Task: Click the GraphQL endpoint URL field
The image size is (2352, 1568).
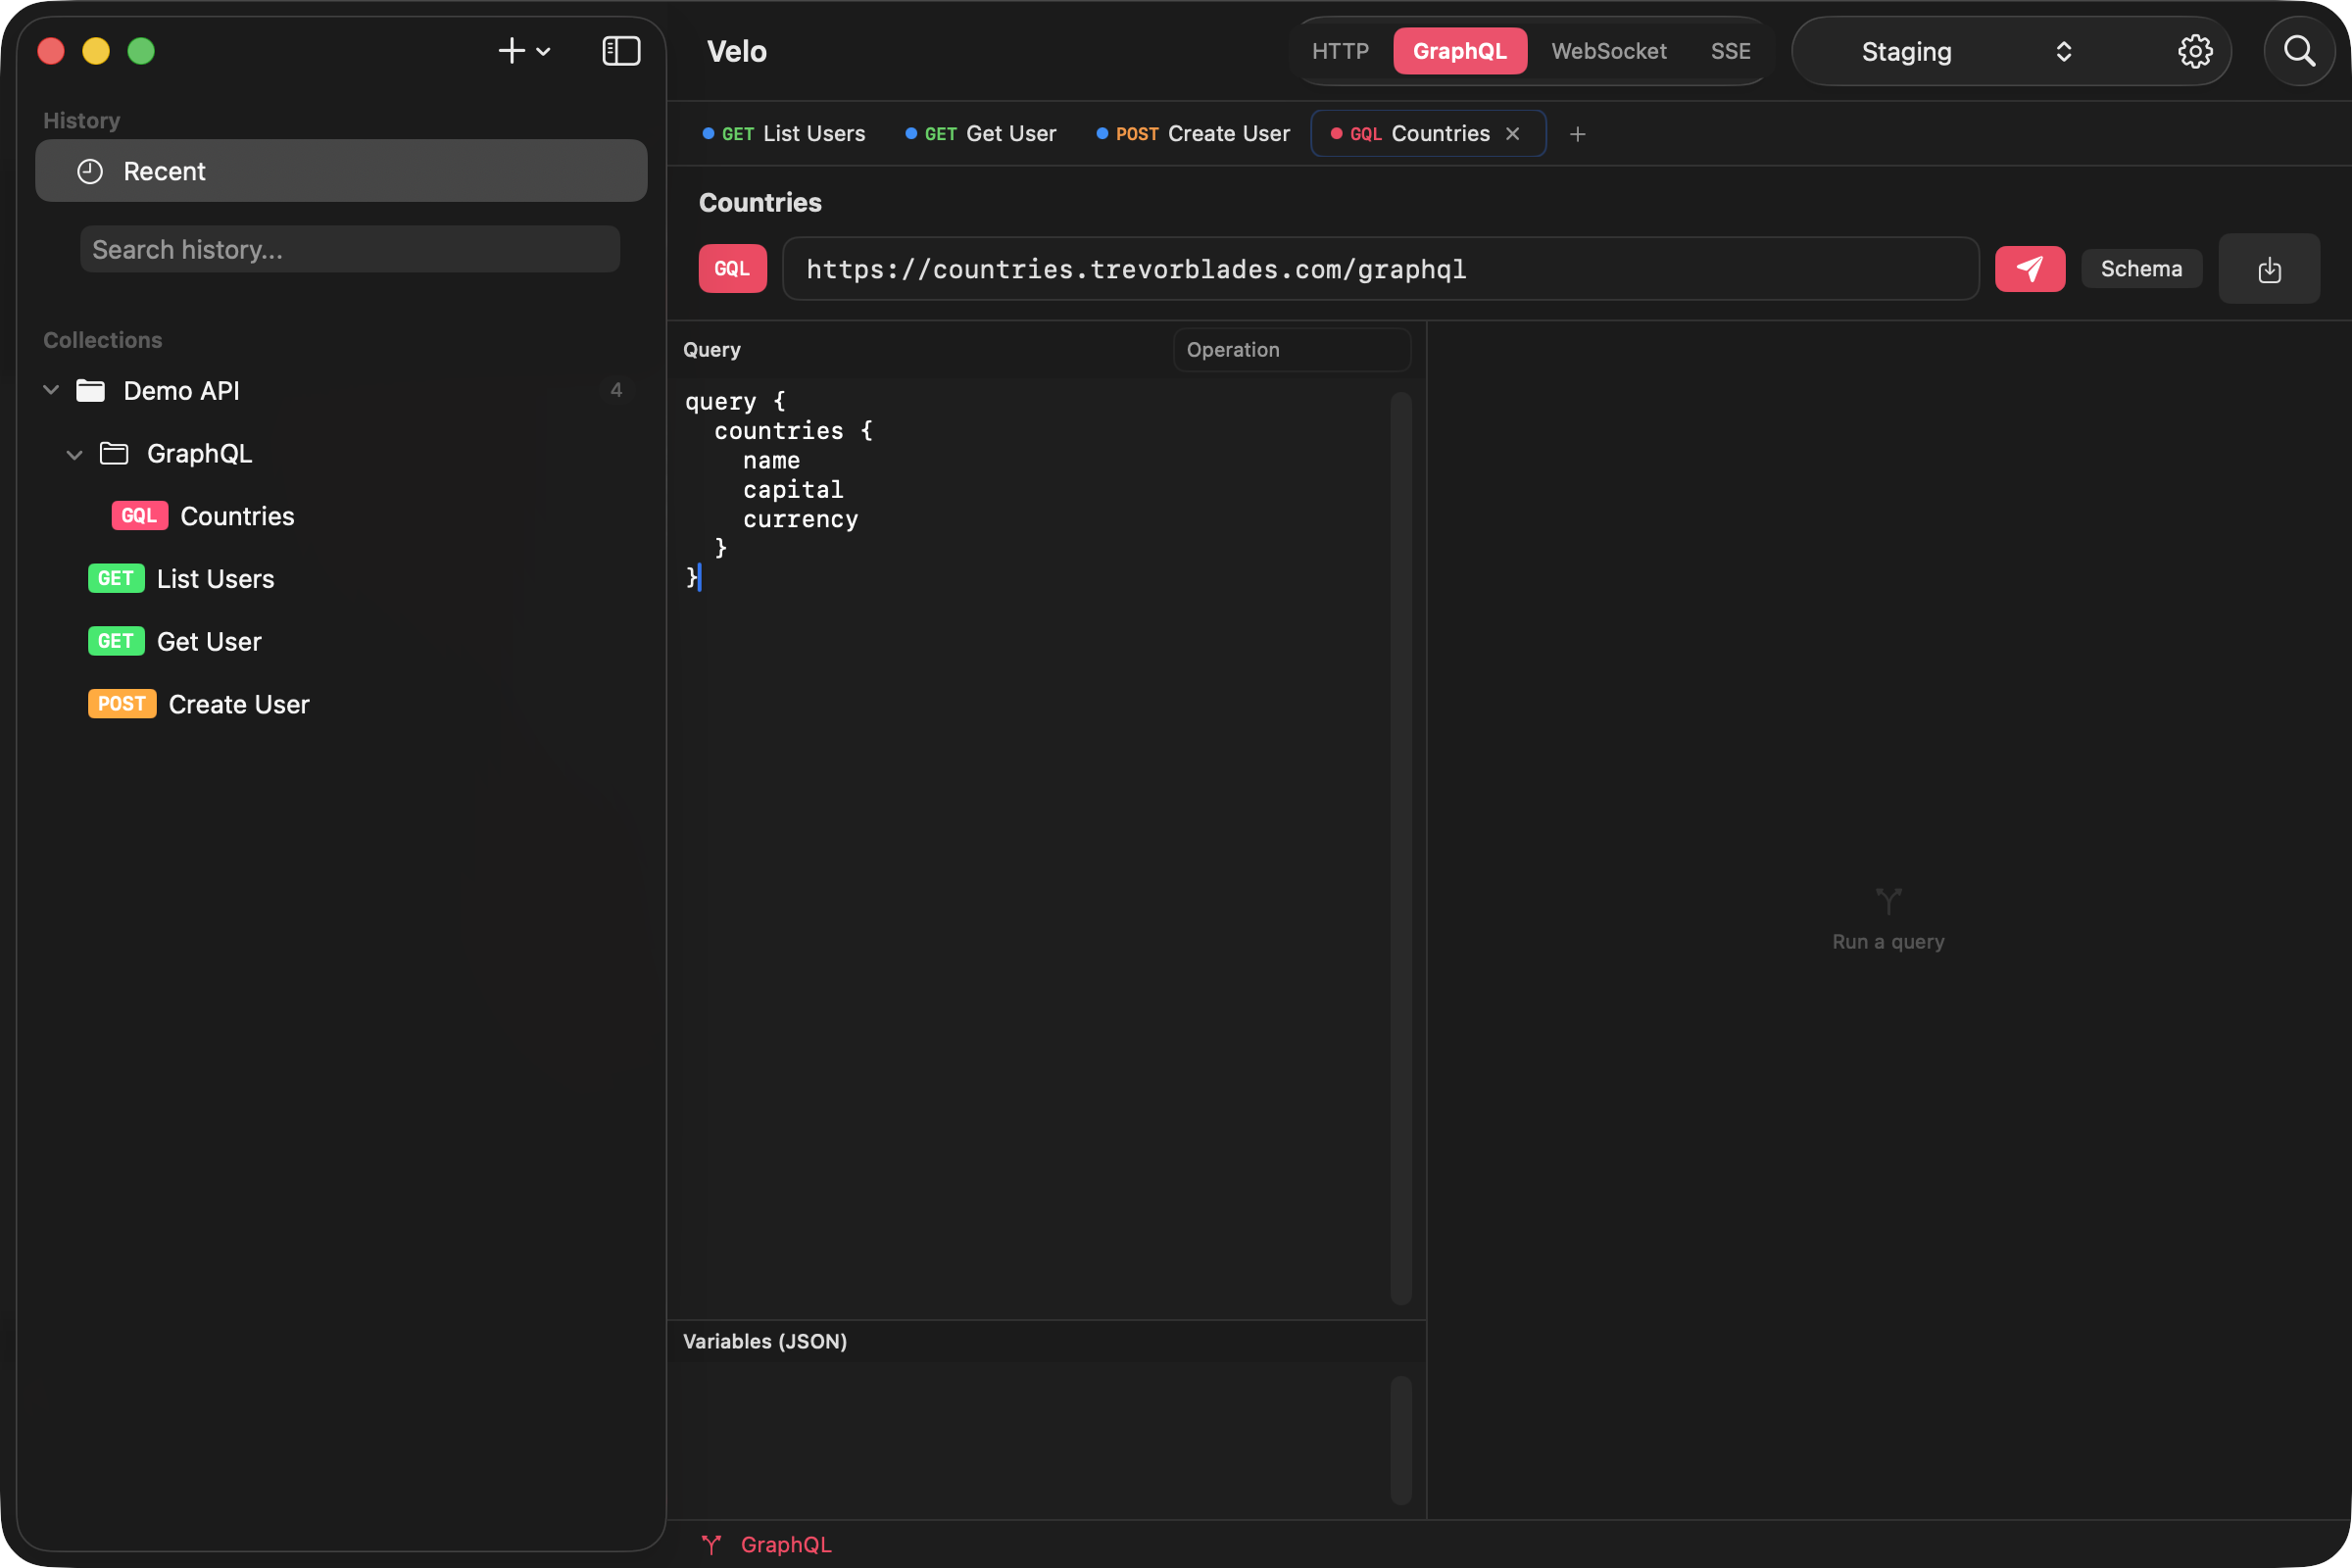Action: click(x=1380, y=269)
